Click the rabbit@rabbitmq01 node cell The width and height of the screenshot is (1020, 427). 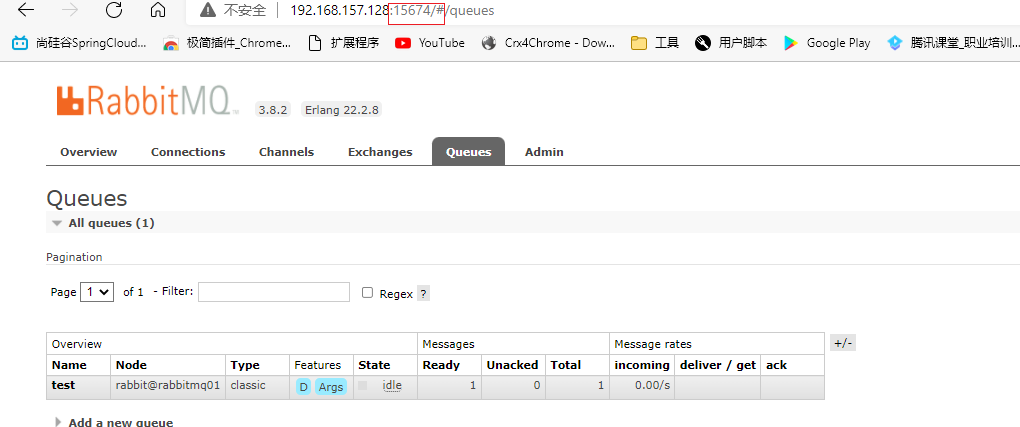[168, 385]
